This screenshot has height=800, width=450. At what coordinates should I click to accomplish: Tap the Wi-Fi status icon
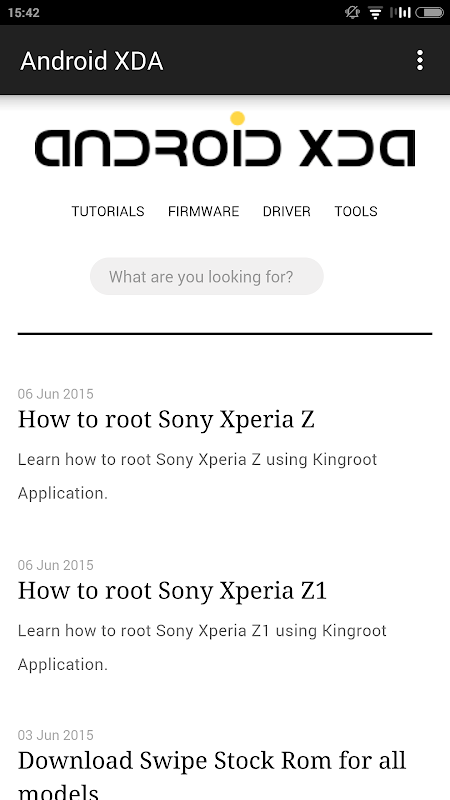[376, 13]
